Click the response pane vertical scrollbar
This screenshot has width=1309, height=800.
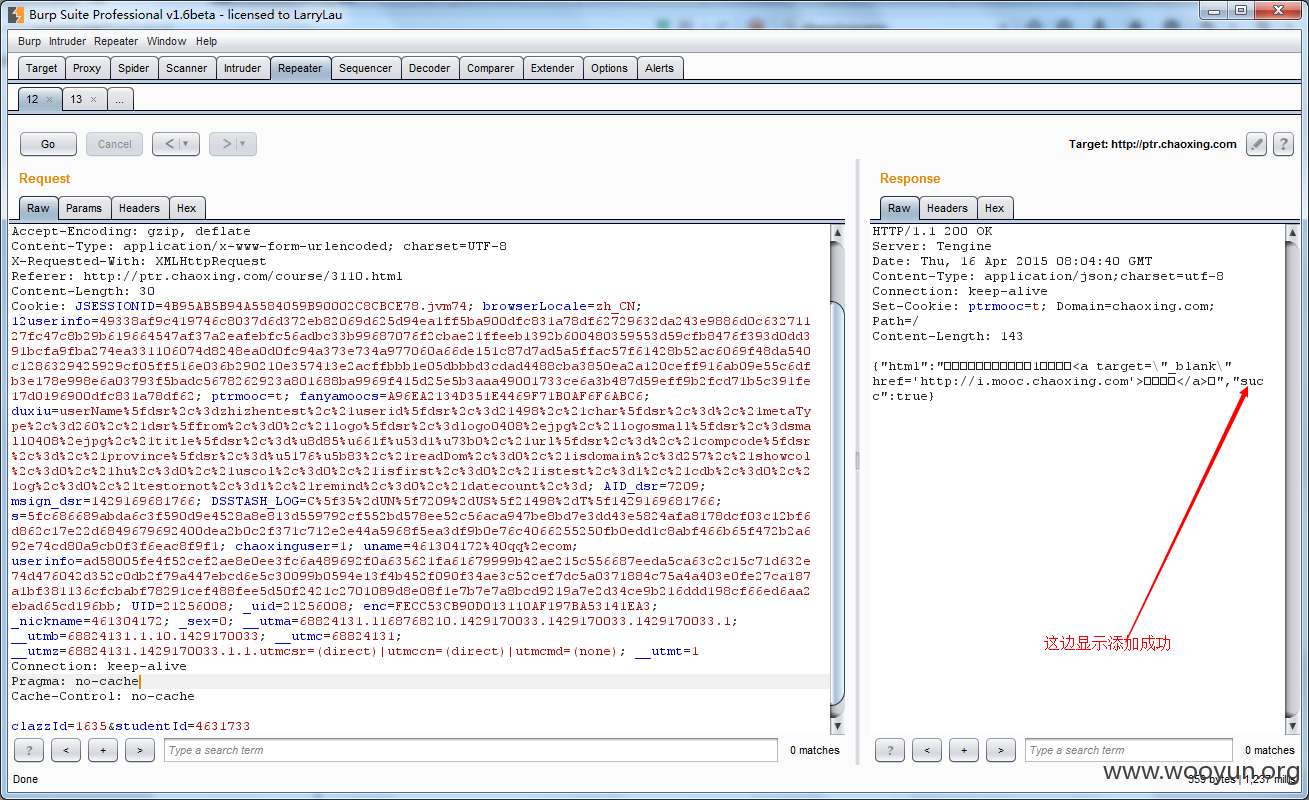click(x=1292, y=478)
